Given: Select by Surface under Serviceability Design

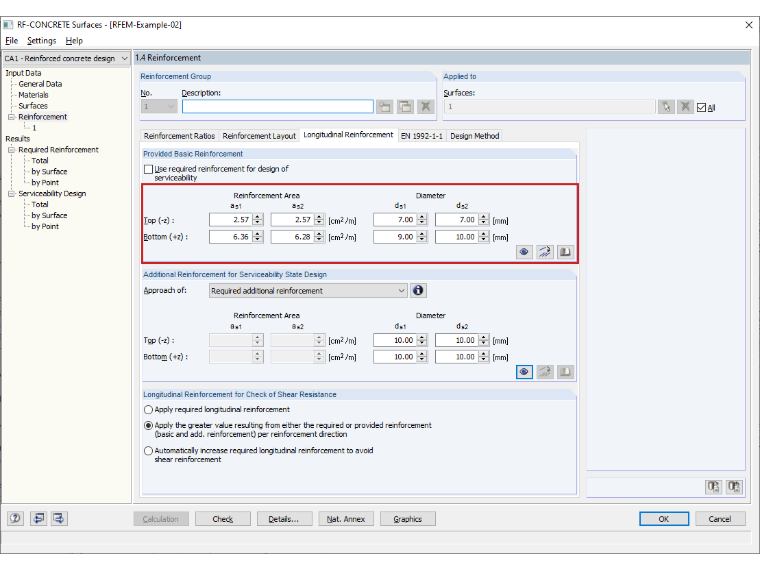Looking at the screenshot, I should click(x=49, y=215).
